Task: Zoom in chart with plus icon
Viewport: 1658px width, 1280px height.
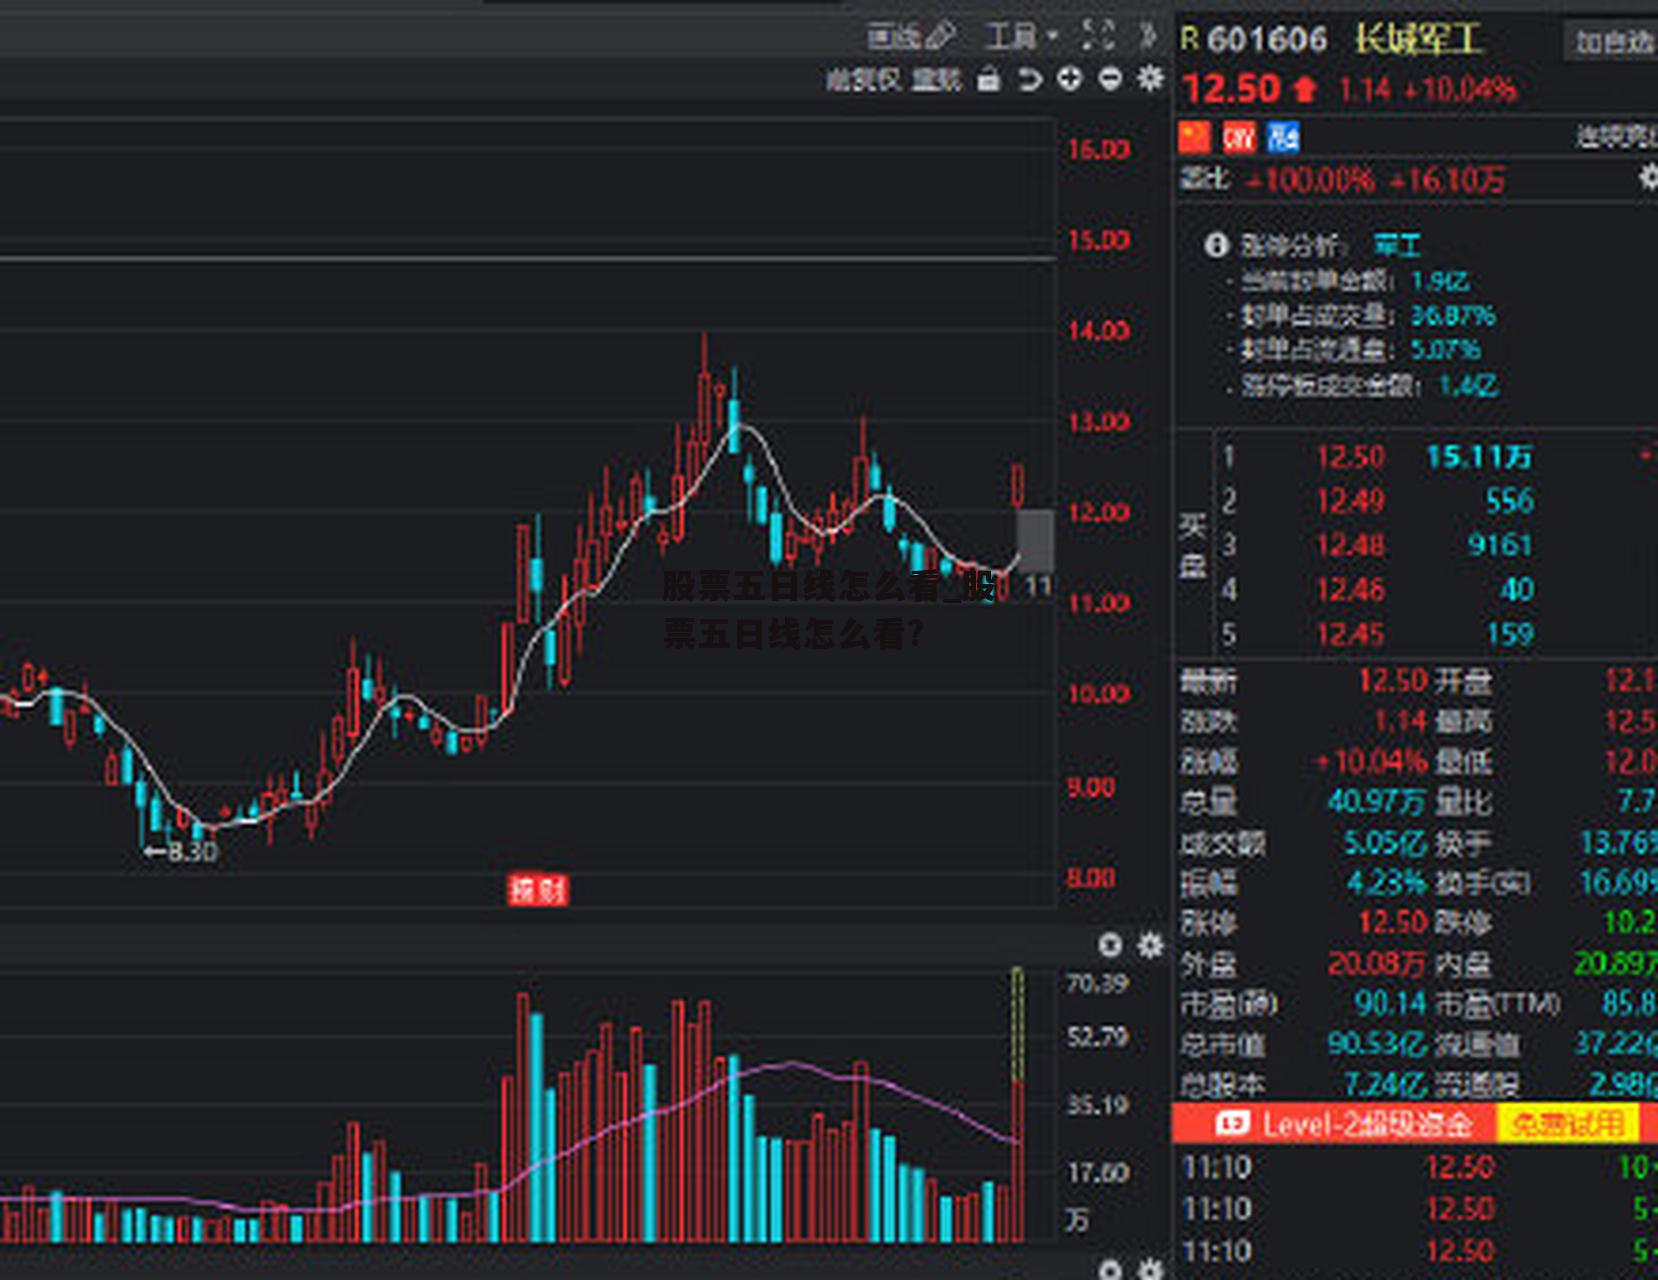Action: tap(1070, 78)
